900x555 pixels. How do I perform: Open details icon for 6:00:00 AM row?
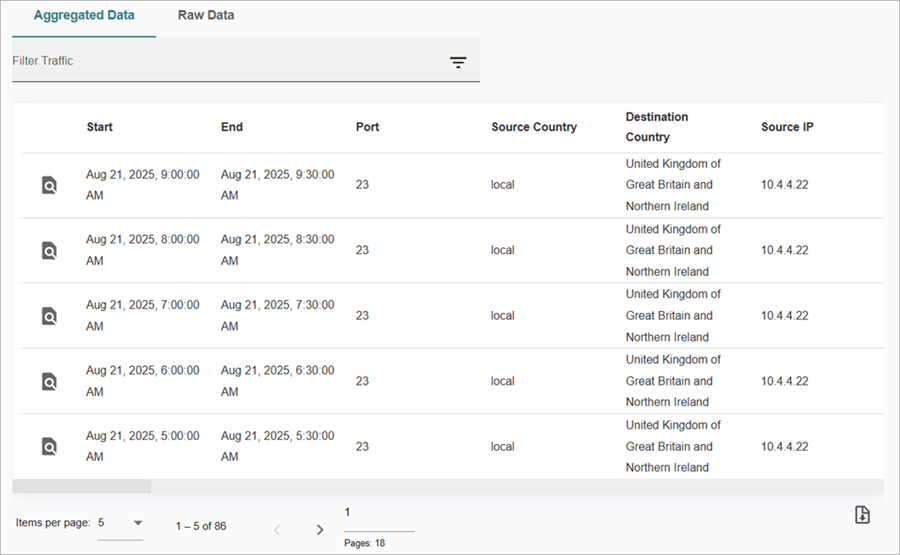pos(49,381)
